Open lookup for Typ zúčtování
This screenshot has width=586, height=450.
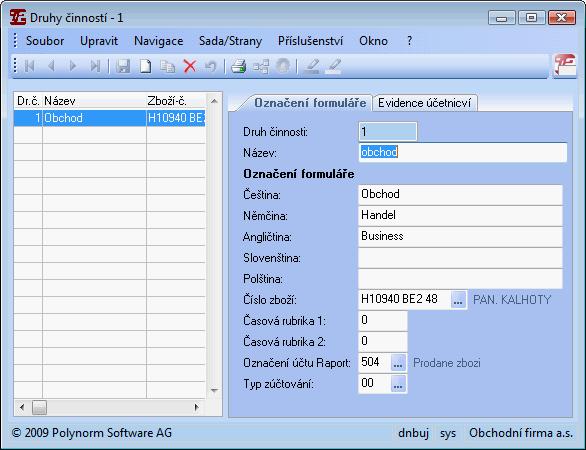(x=398, y=384)
